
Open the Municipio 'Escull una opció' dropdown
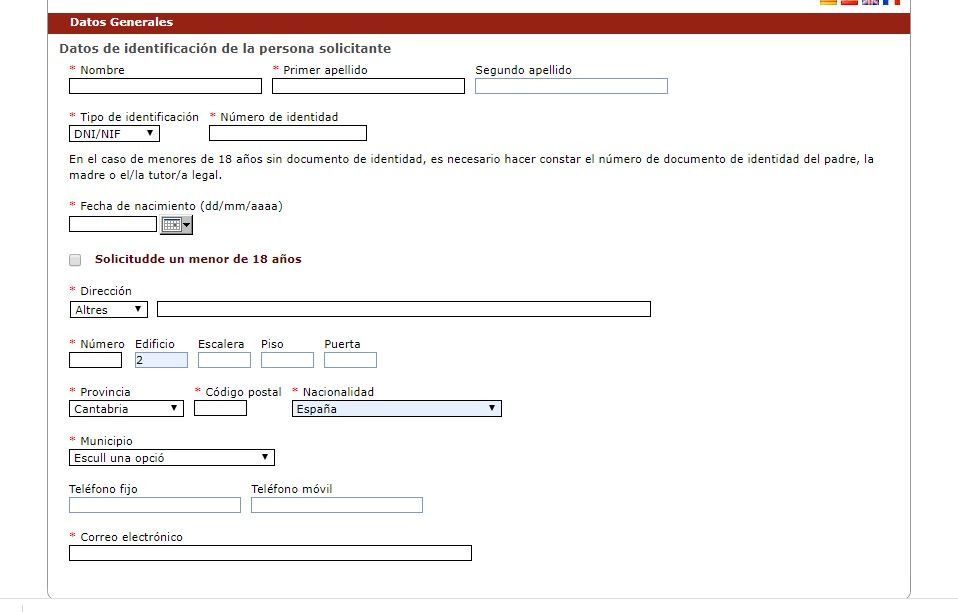172,457
